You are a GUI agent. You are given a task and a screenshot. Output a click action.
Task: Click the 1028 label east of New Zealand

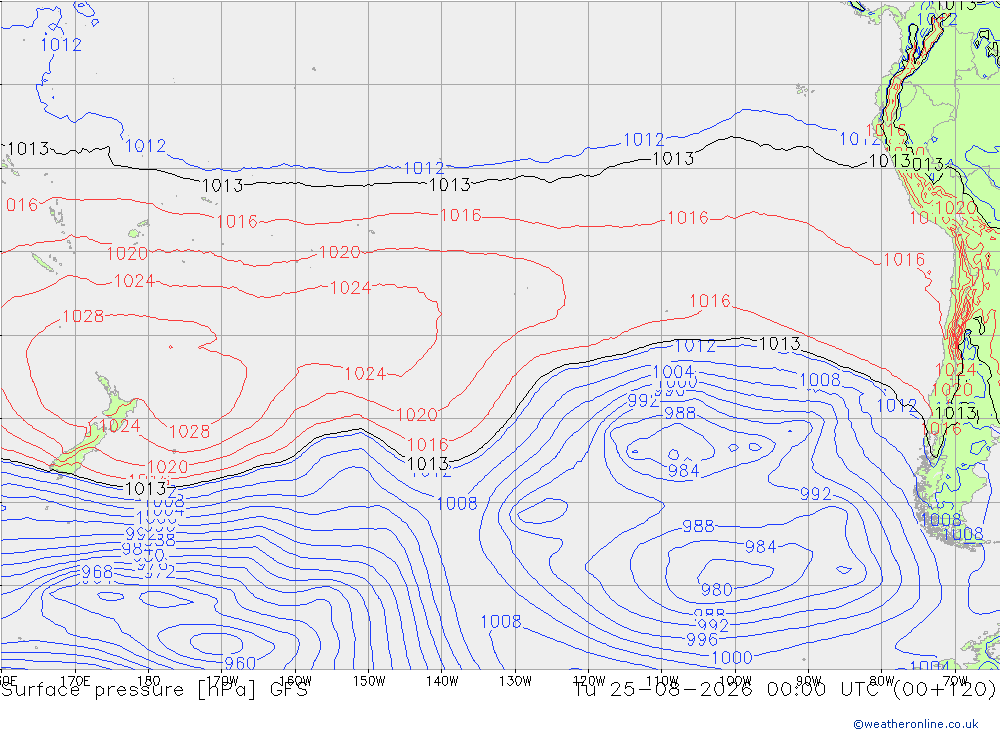pyautogui.click(x=189, y=432)
